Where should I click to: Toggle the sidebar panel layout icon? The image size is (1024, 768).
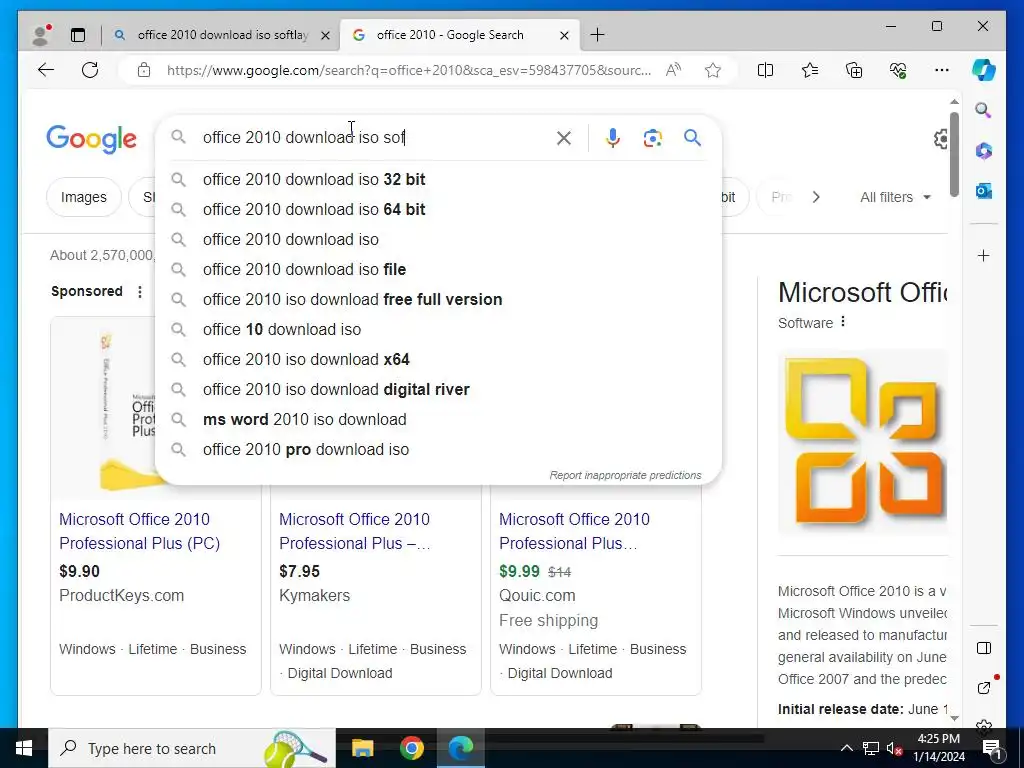coord(984,648)
